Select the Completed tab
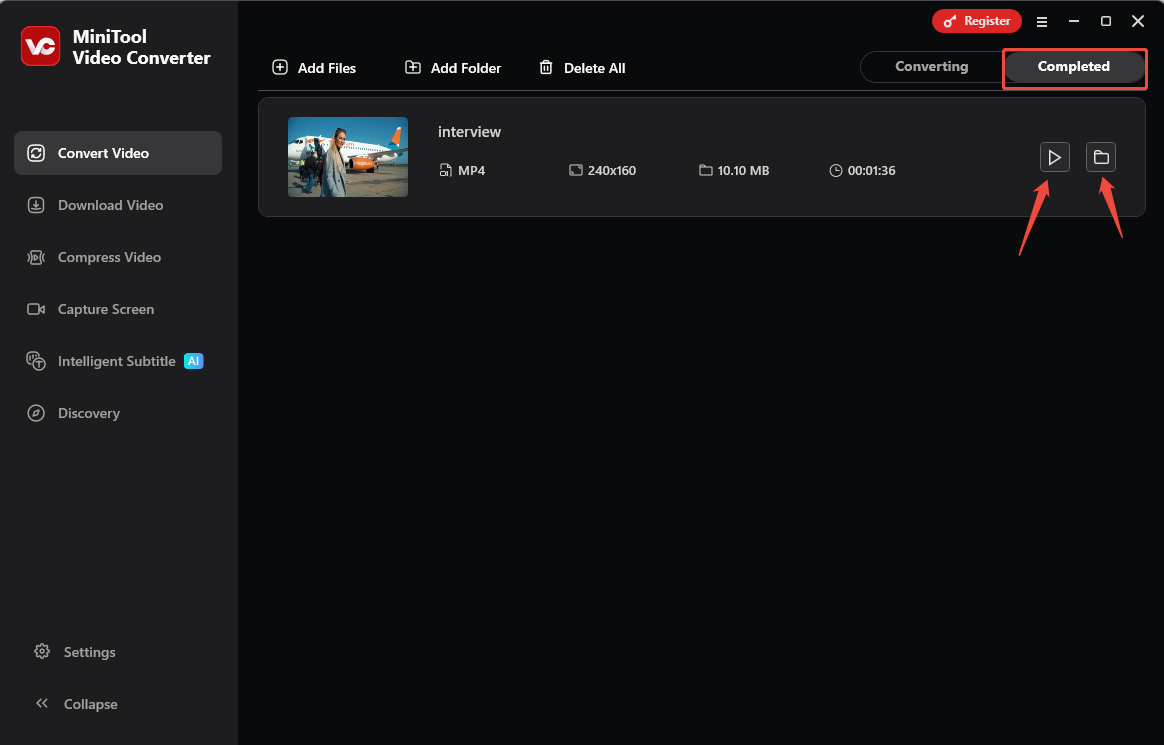 coord(1074,66)
